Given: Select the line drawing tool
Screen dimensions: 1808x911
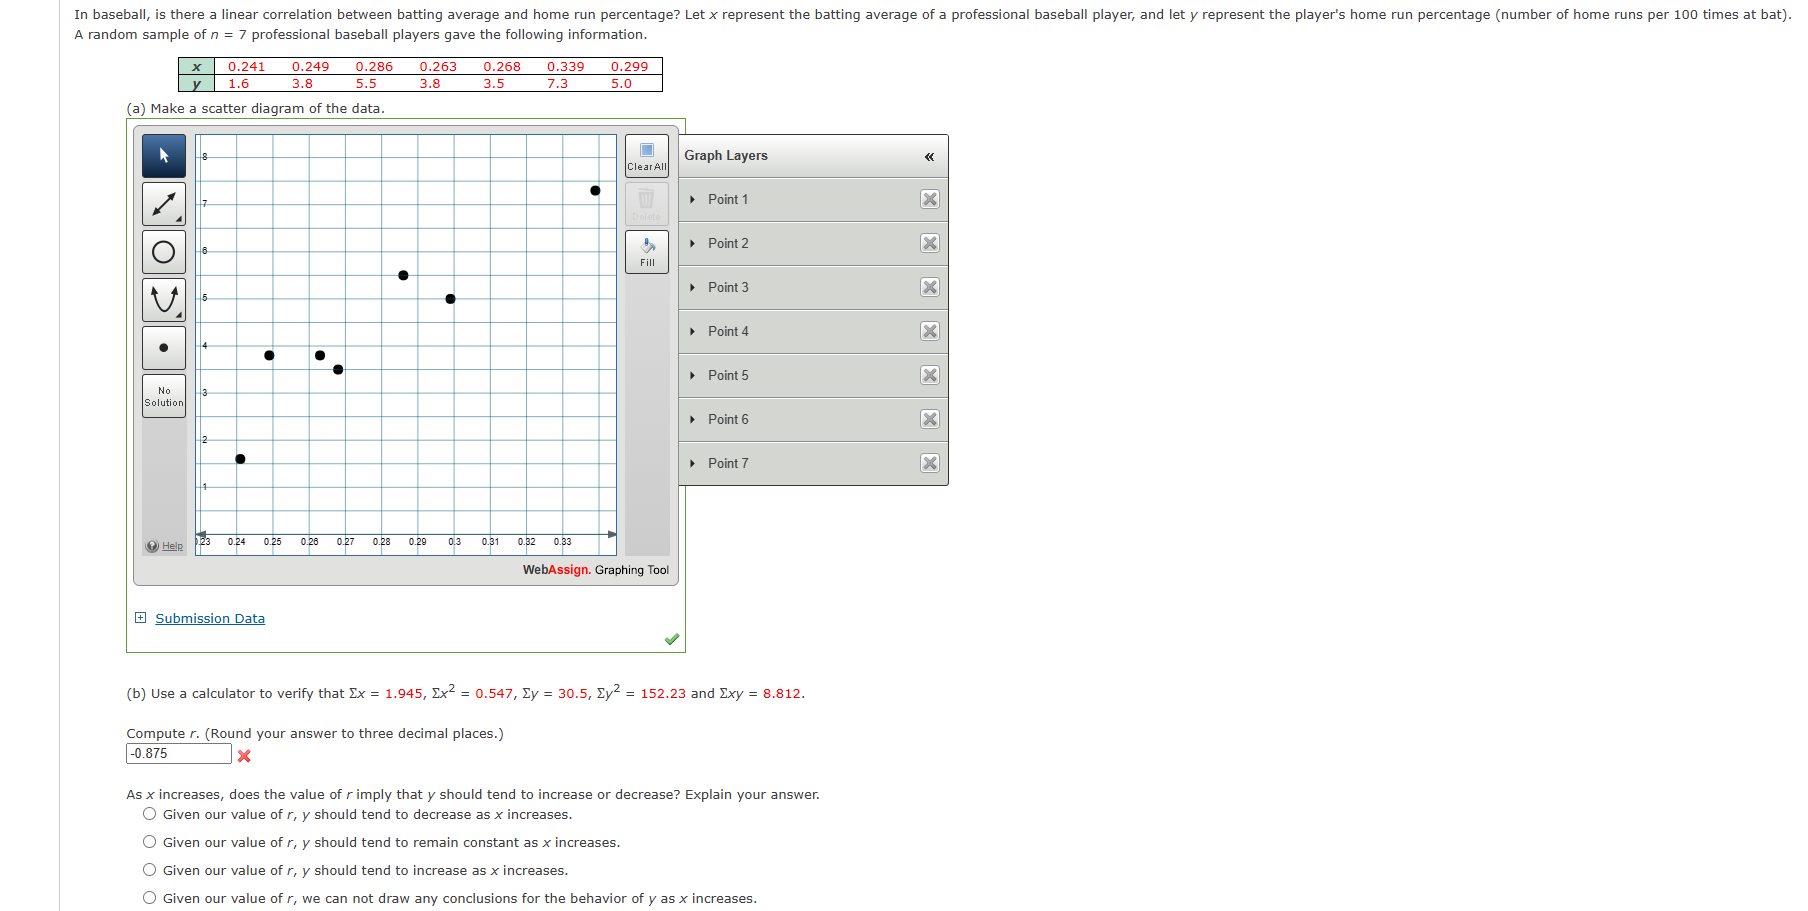Looking at the screenshot, I should coord(163,204).
